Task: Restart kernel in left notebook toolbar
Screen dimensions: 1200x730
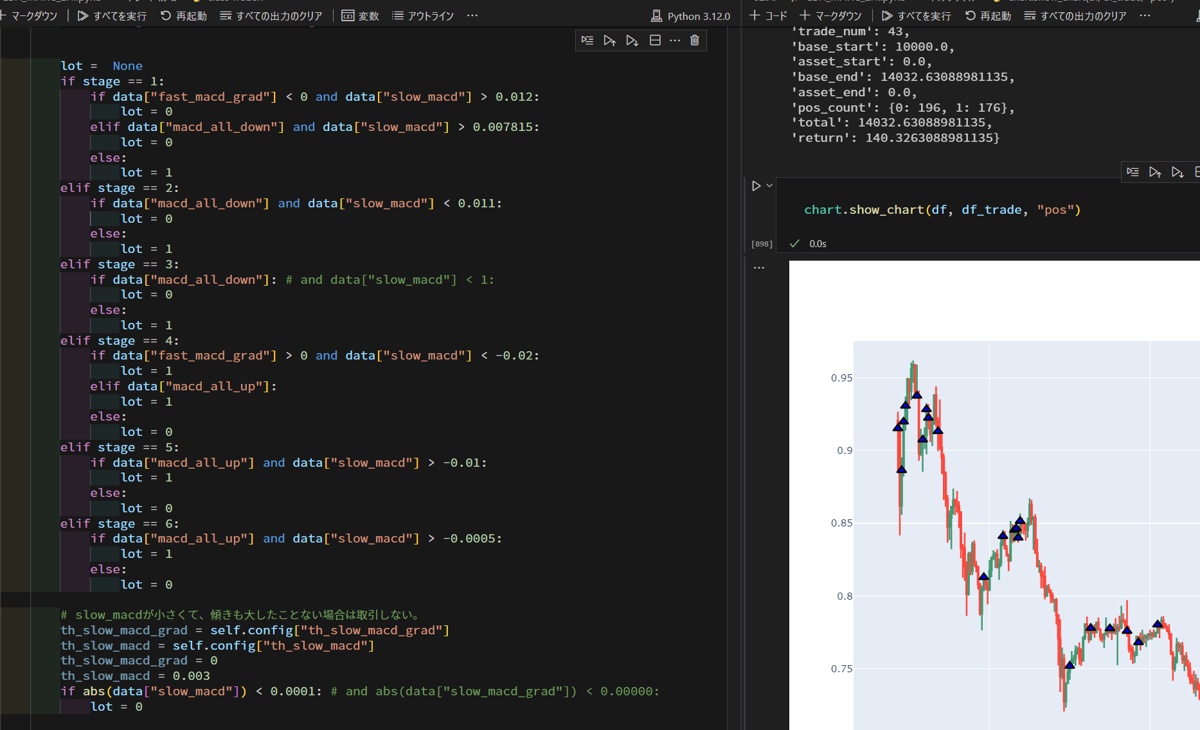Action: (182, 16)
